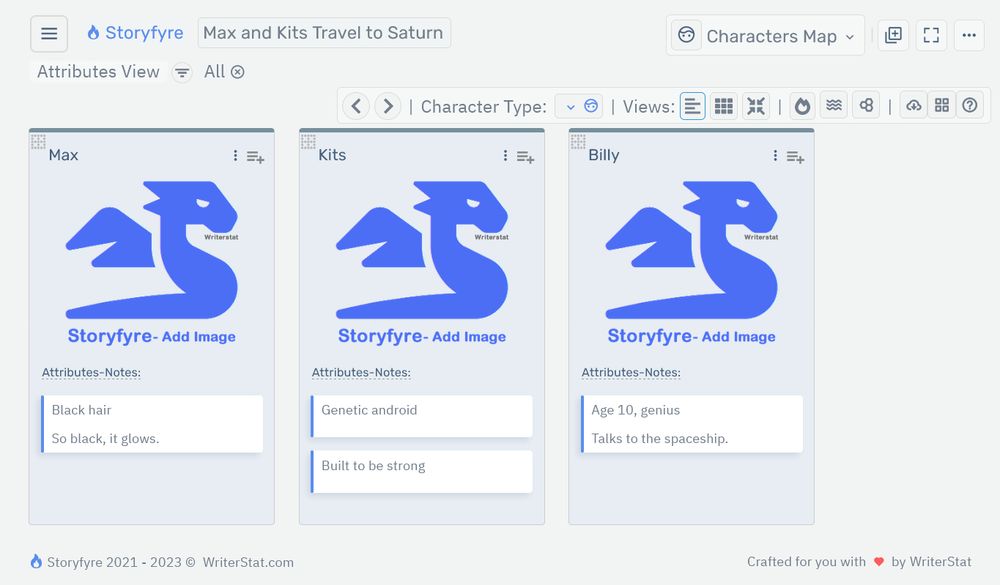Click the add-note icon on Billy's card
The image size is (1000, 585).
pos(795,156)
